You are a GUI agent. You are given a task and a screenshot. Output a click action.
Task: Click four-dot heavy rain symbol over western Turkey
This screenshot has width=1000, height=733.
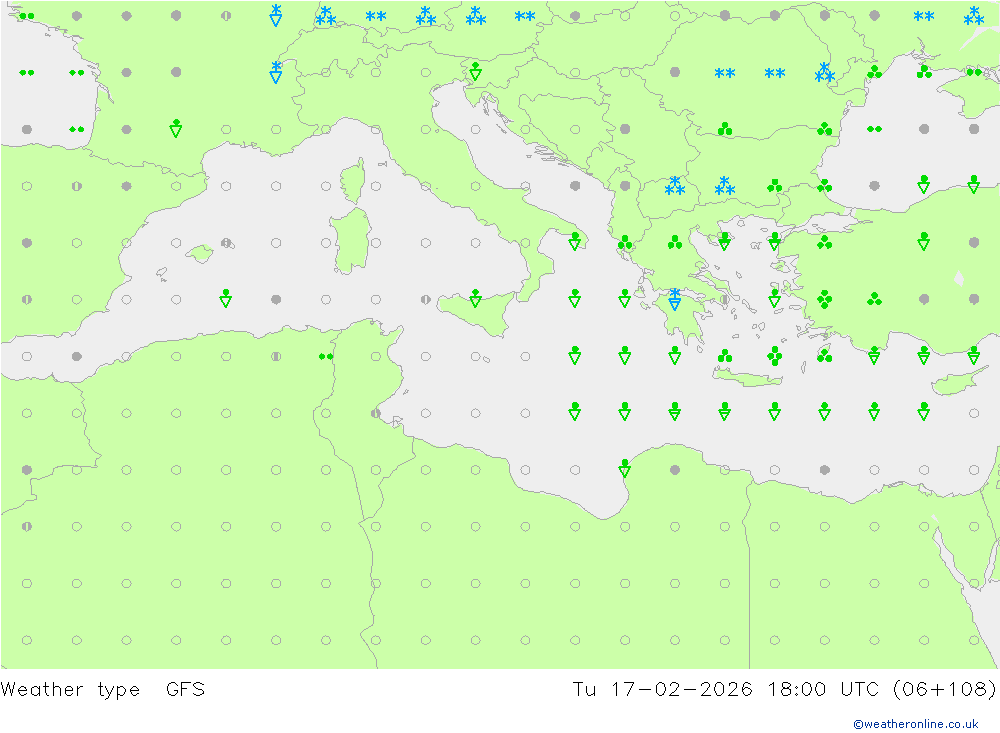tap(824, 299)
